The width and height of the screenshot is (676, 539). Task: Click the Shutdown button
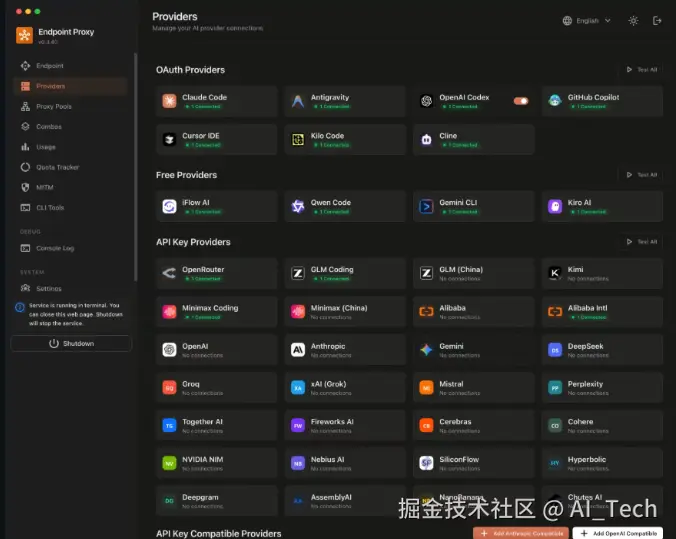[71, 343]
